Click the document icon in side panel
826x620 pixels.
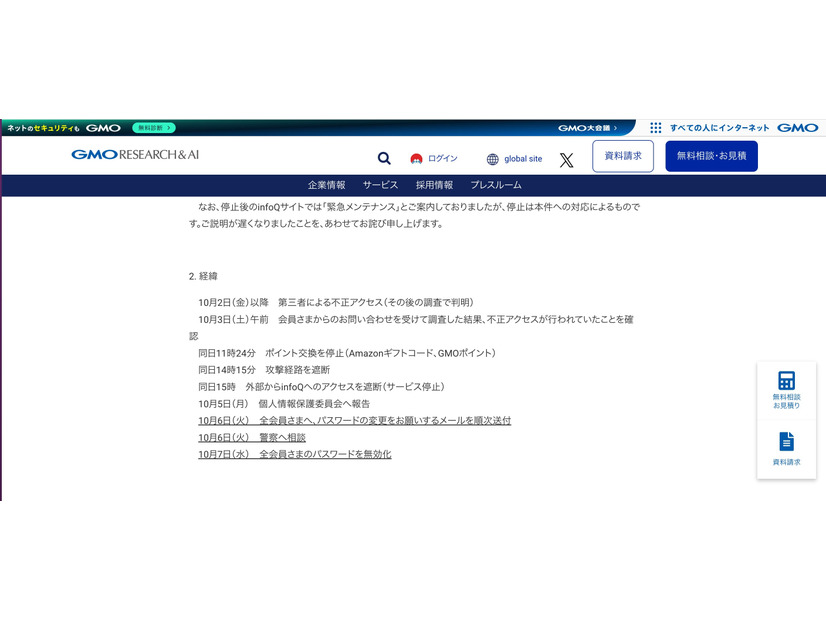(786, 441)
